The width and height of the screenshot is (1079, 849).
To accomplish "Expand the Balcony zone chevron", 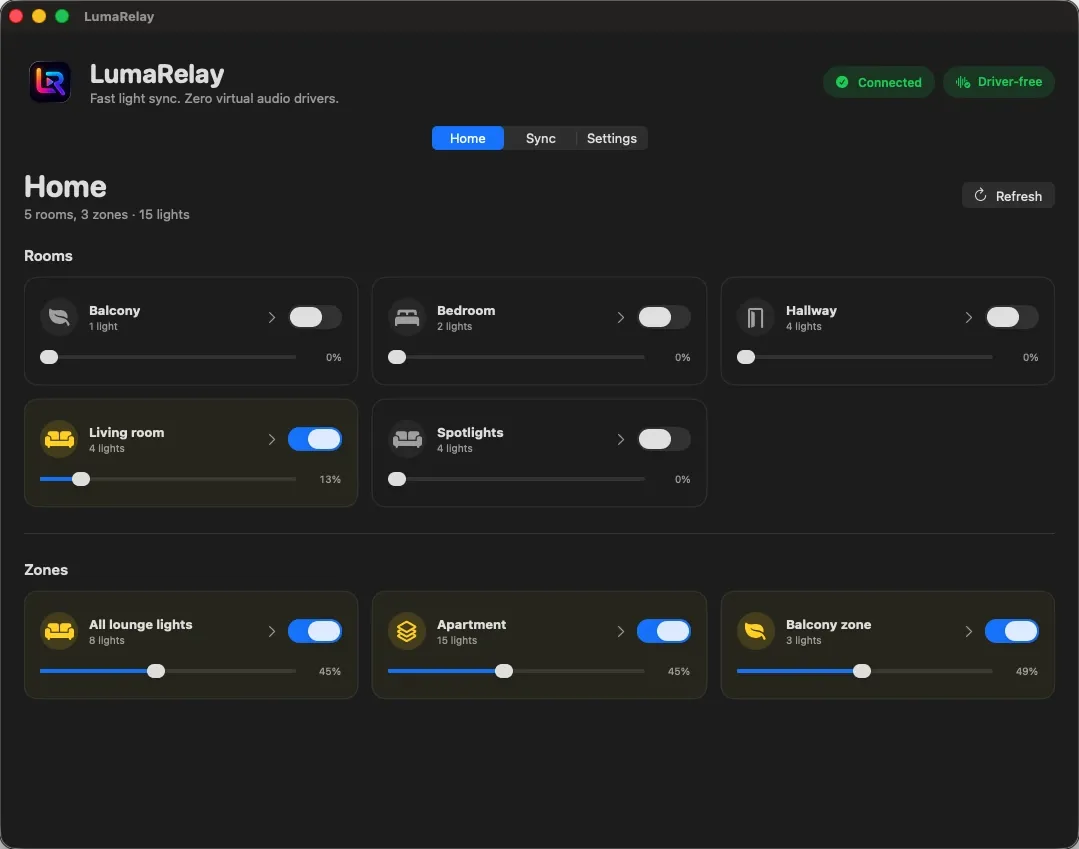I will [969, 631].
